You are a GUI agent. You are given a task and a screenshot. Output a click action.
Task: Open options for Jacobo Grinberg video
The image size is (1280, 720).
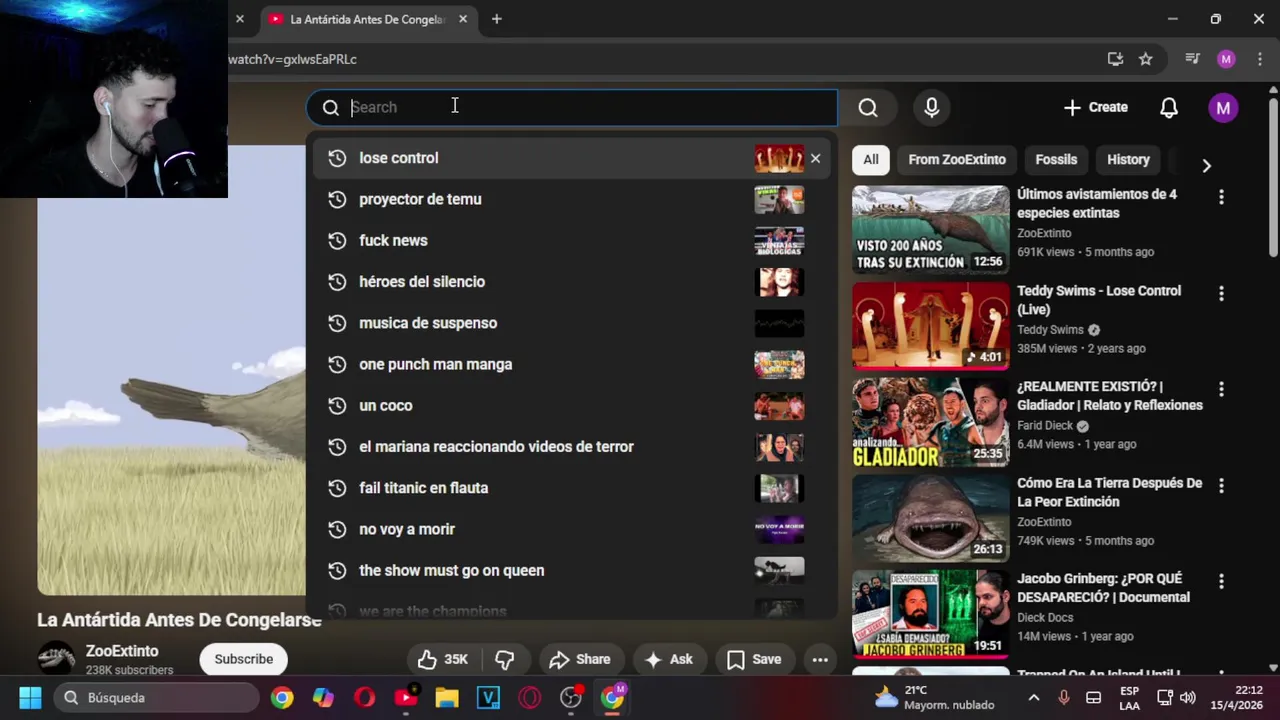1221,581
